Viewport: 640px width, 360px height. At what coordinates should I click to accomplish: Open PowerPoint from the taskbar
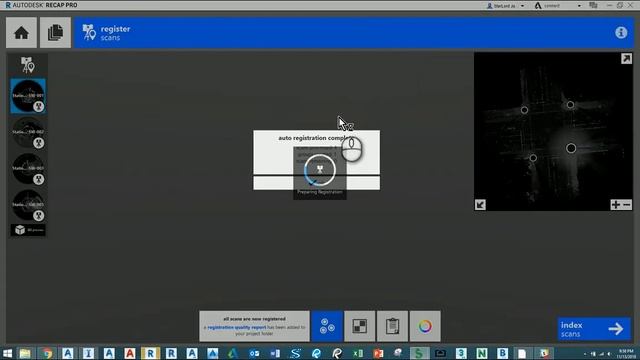(x=378, y=353)
